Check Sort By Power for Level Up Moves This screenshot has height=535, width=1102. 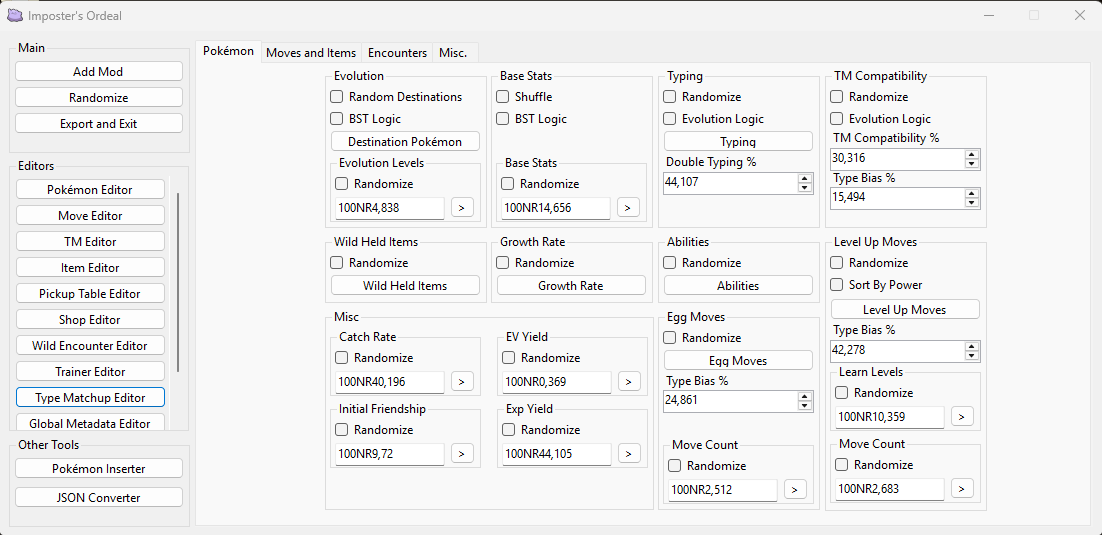point(836,285)
